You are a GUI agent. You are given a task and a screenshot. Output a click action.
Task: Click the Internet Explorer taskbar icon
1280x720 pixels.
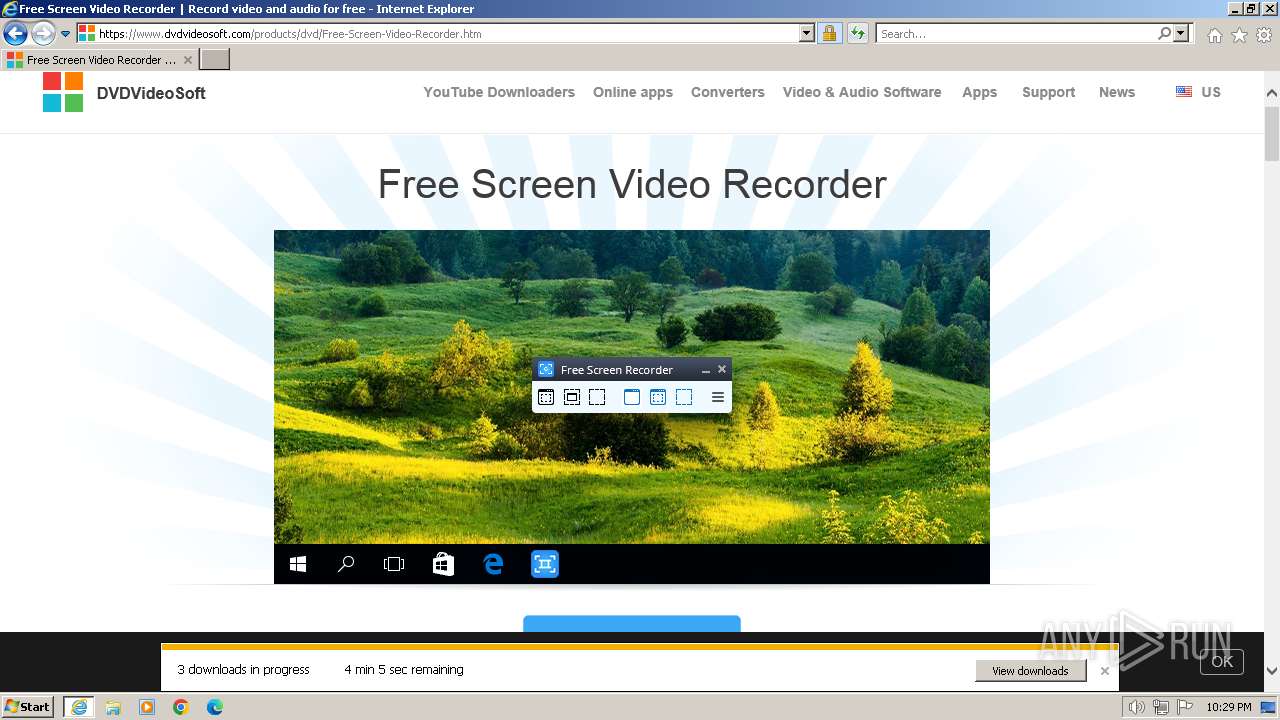coord(79,707)
